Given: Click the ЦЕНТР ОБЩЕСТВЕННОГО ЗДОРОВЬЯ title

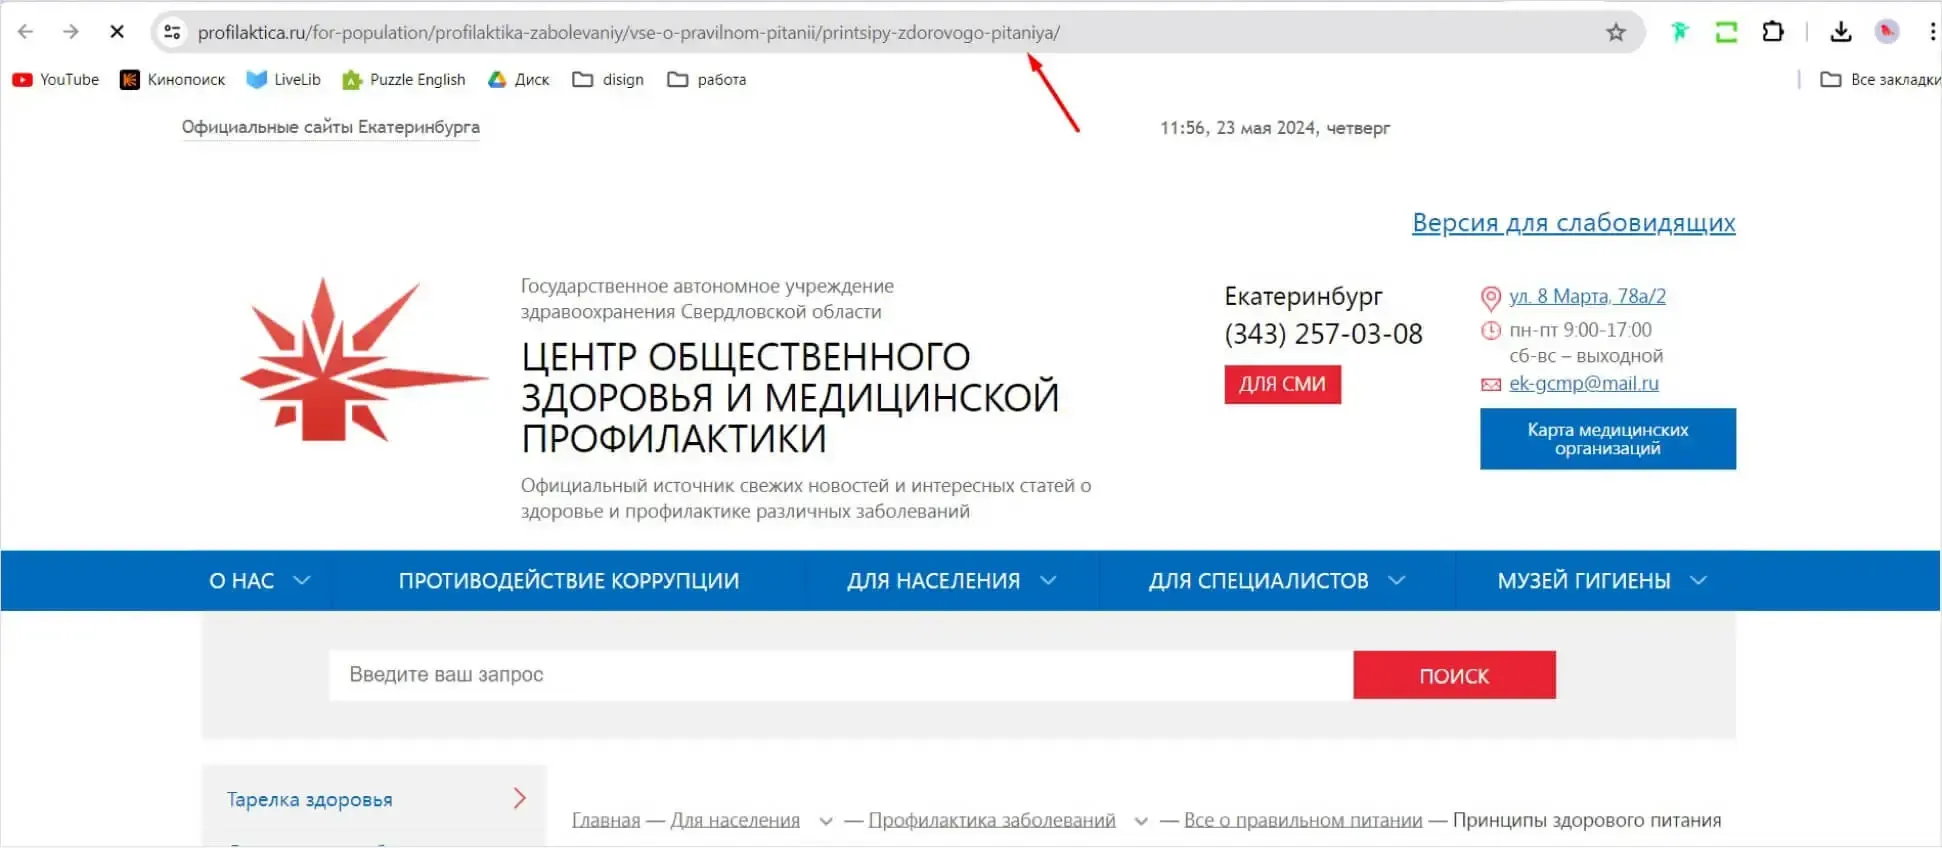Looking at the screenshot, I should click(790, 397).
